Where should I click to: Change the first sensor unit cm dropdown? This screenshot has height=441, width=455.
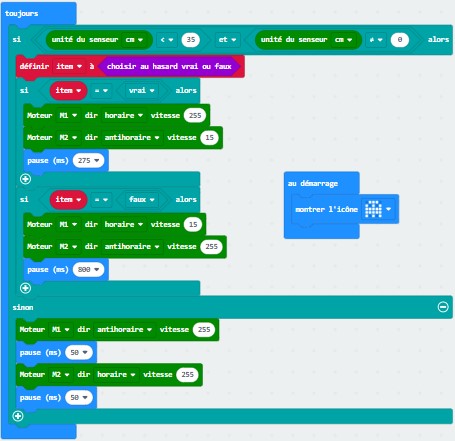pyautogui.click(x=134, y=40)
